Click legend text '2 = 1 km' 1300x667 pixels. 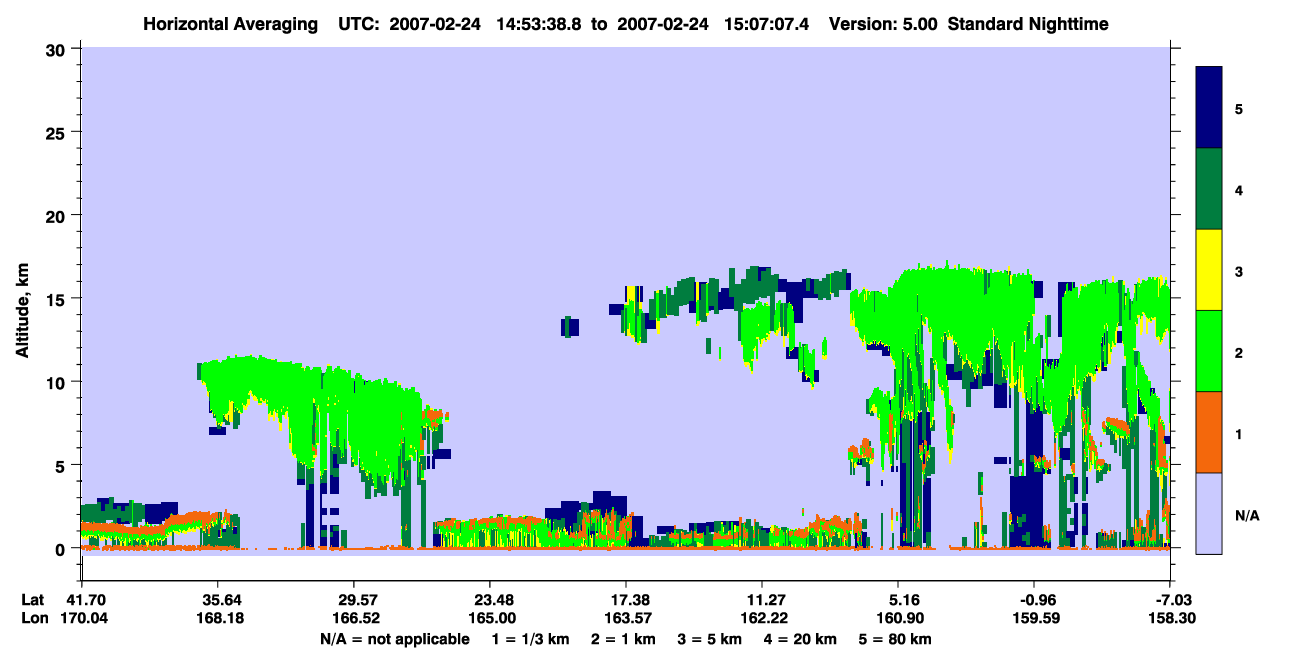622,639
